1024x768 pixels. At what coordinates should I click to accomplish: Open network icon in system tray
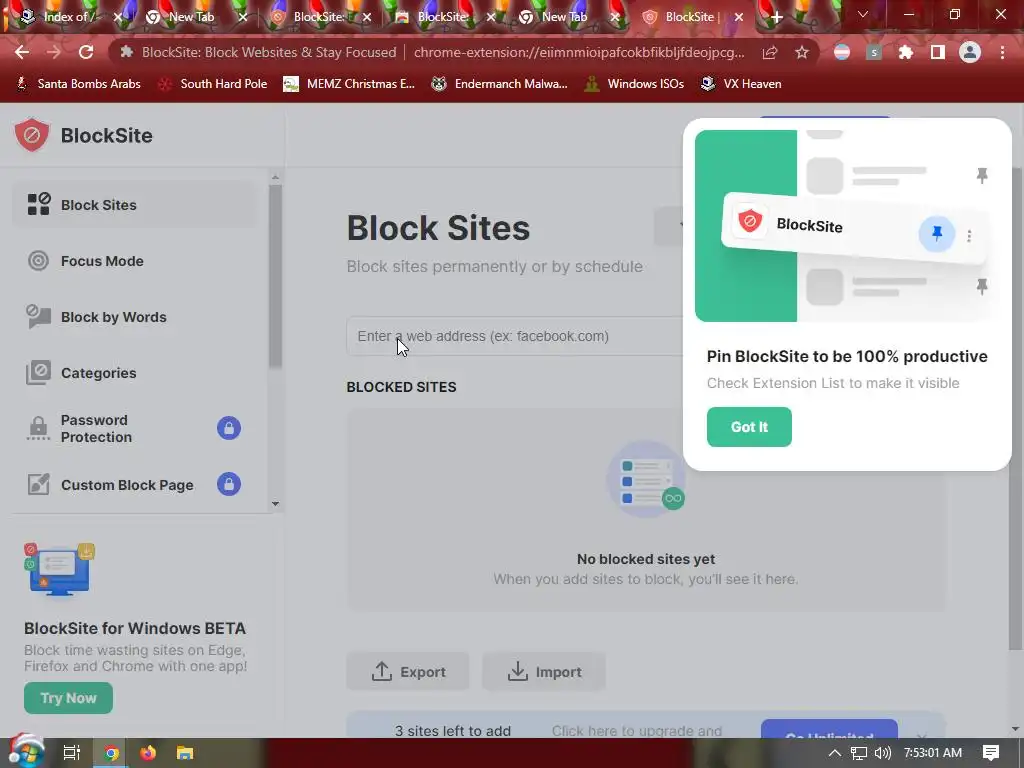(859, 753)
